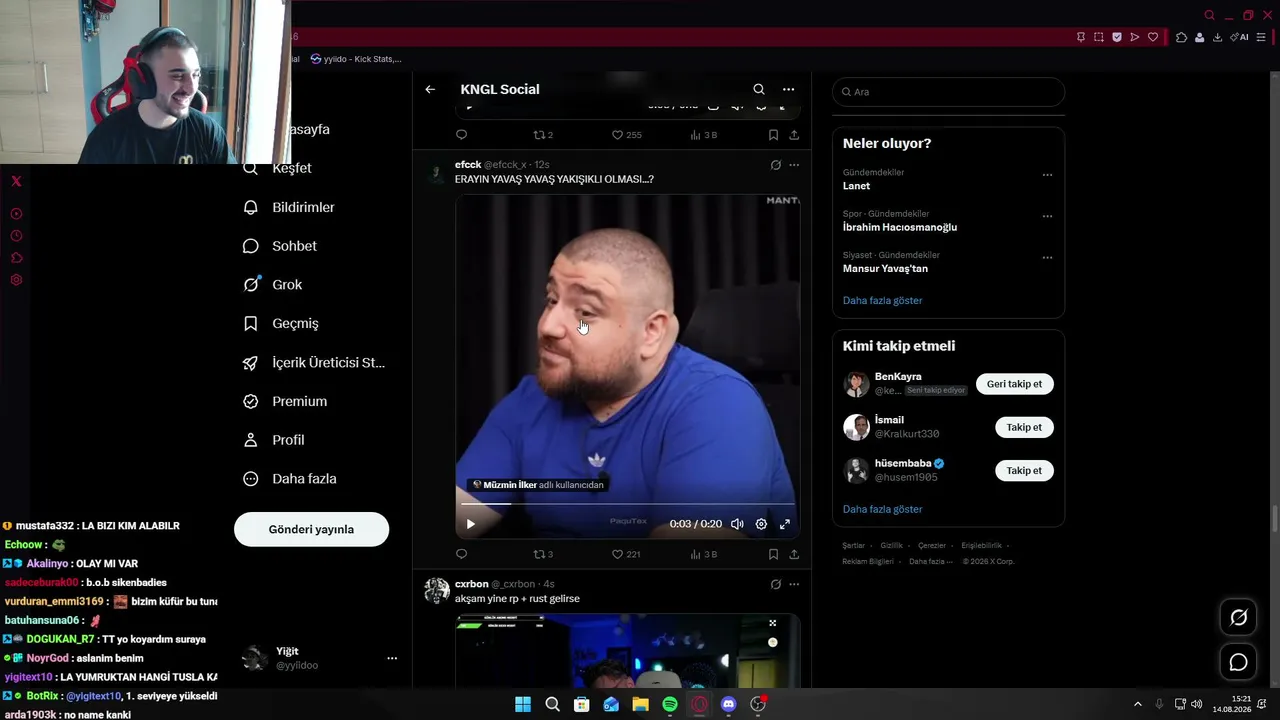Open cxrbon's profile avatar
The width and height of the screenshot is (1280, 720).
[x=437, y=590]
